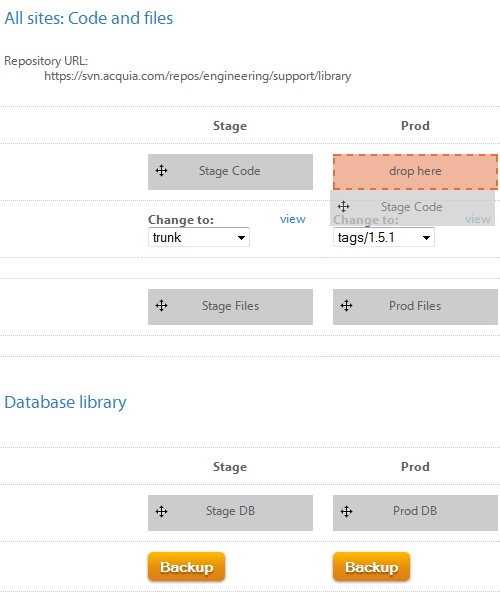Select the Stage Files block
500x592 pixels.
point(230,307)
